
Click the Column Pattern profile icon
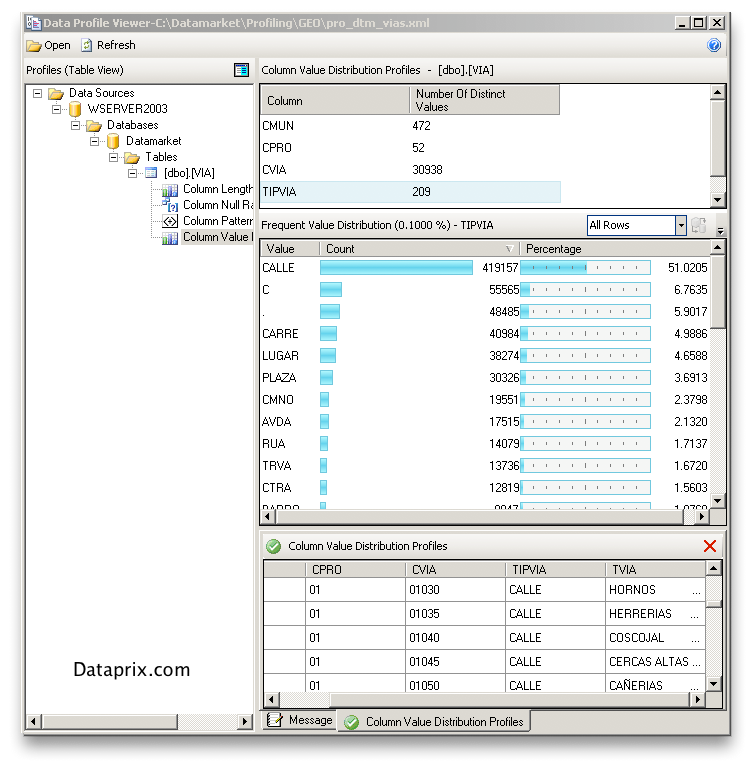170,221
